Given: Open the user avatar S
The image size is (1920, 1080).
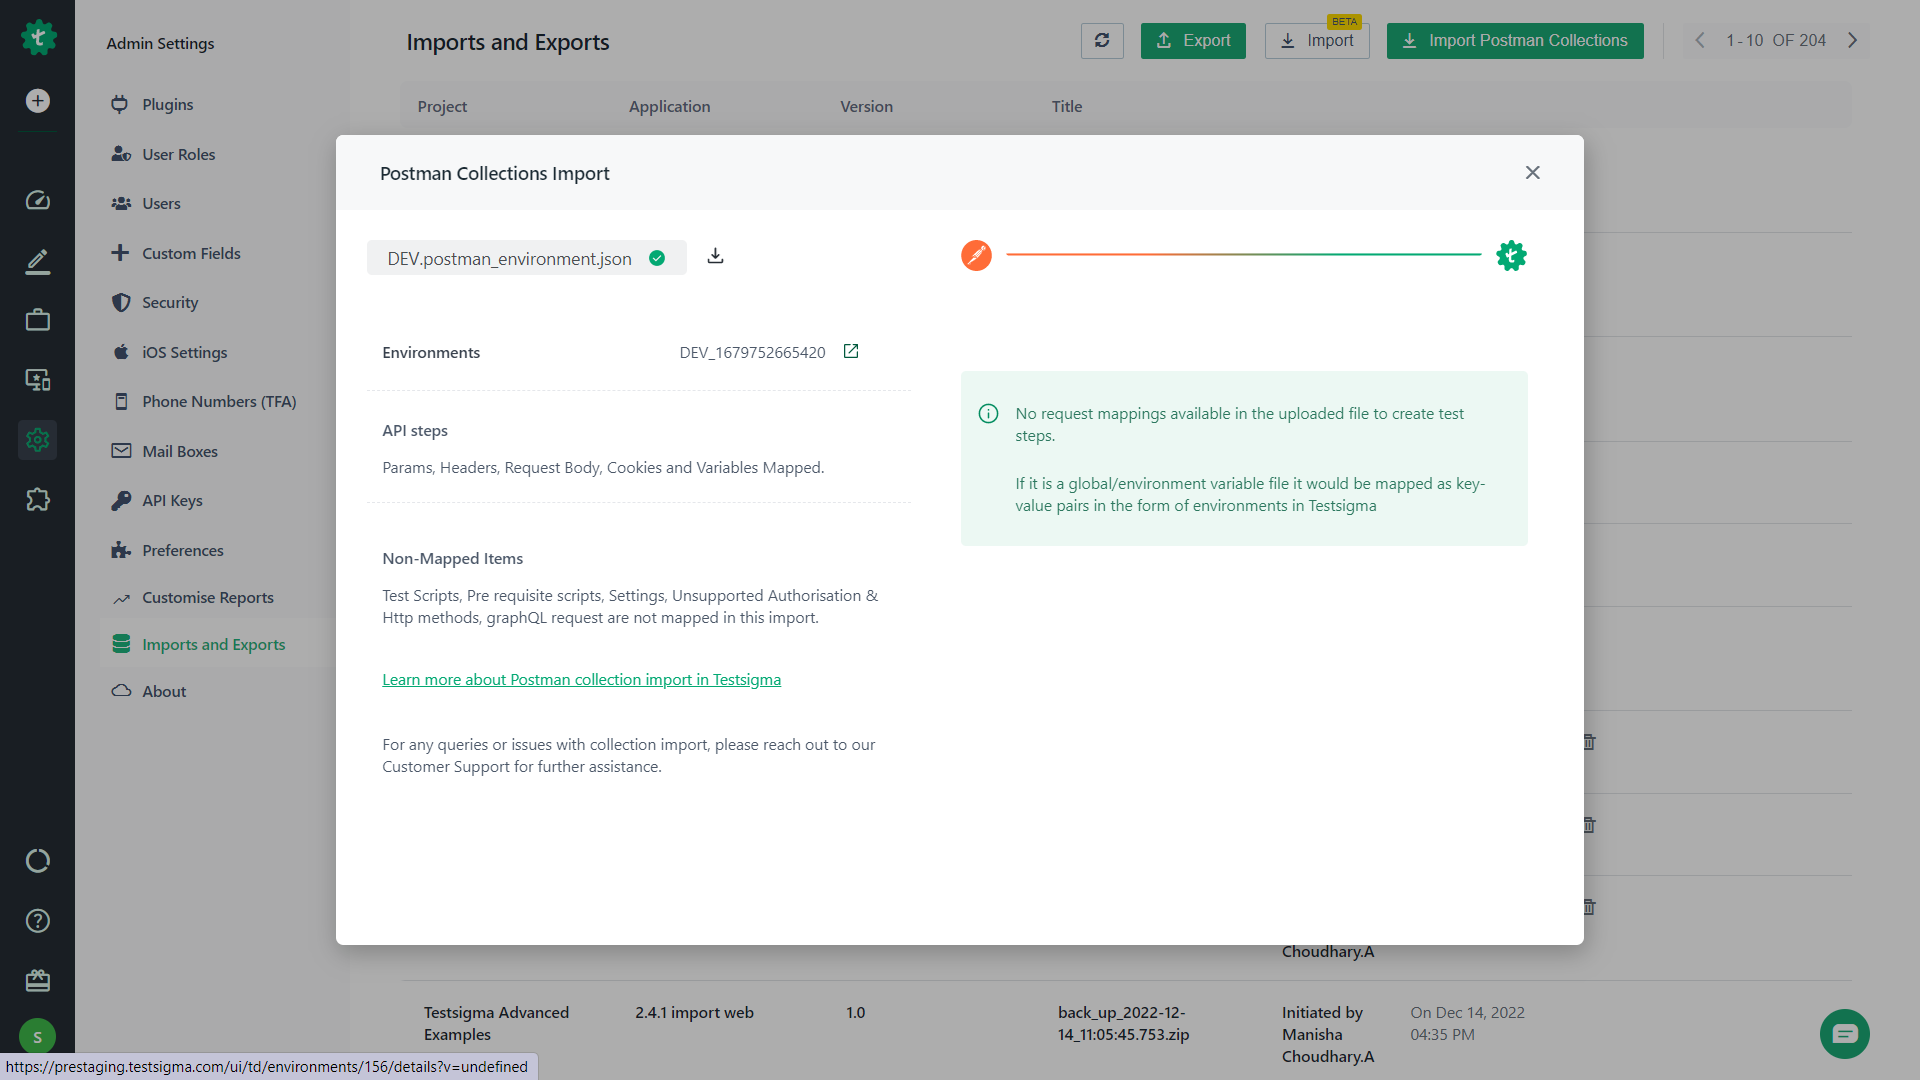Looking at the screenshot, I should point(38,1037).
